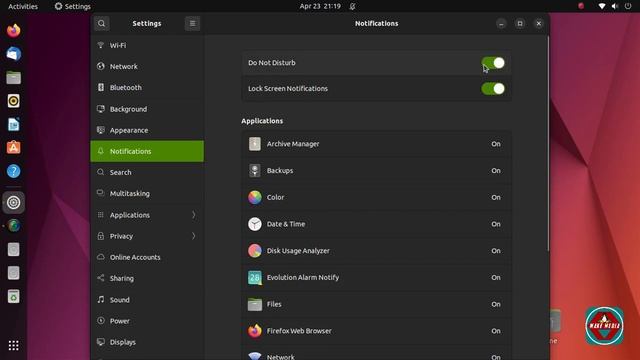Click the Evolution Alarm Notify calendar icon

point(255,278)
